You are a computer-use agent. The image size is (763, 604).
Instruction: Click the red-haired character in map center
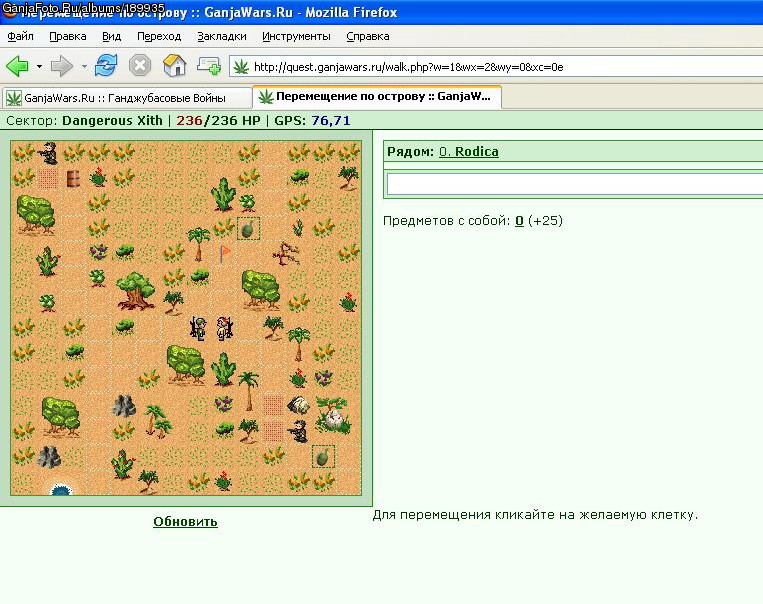pos(224,328)
